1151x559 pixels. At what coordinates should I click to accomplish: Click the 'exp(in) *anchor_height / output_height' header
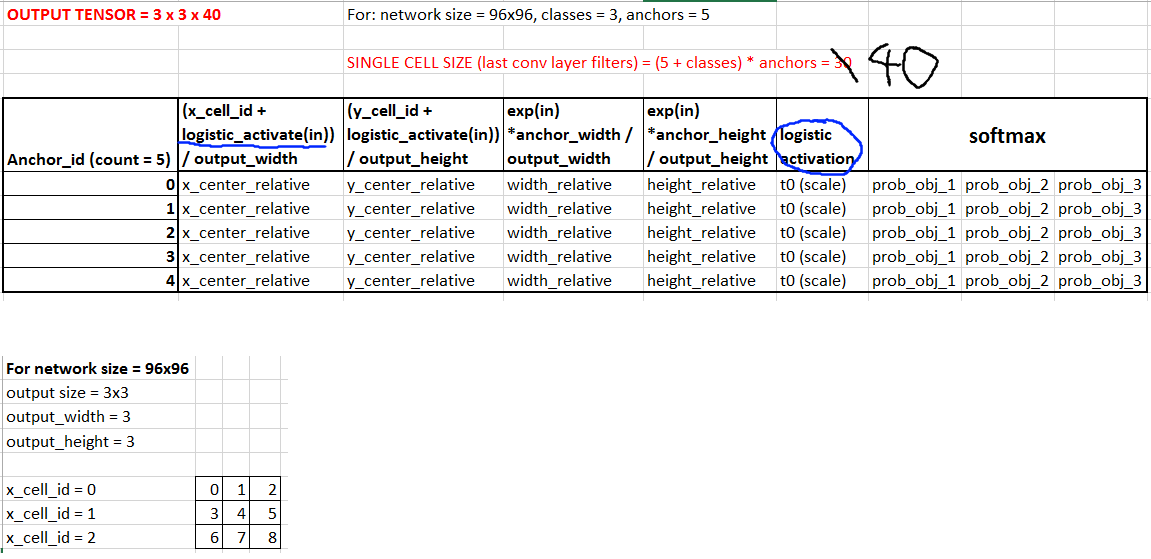(x=710, y=135)
